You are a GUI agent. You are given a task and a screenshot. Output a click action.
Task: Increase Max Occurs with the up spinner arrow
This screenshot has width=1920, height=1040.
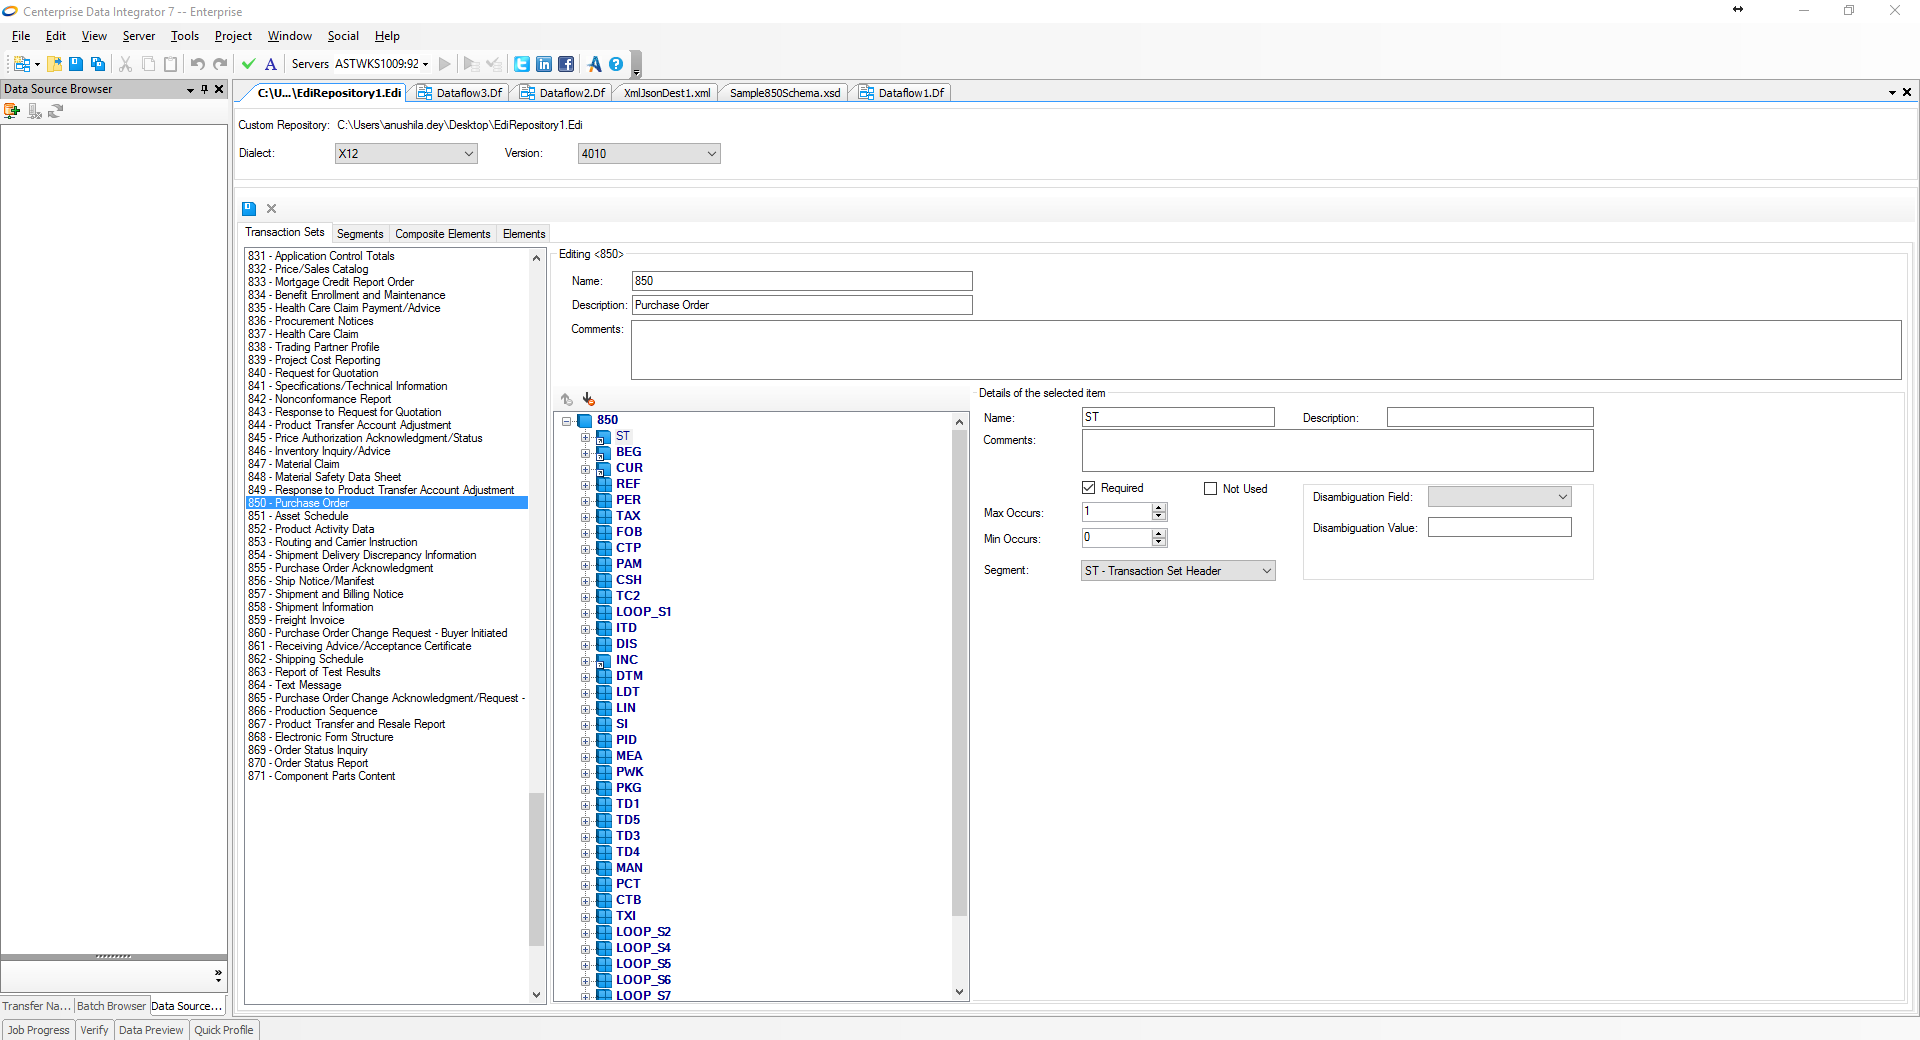click(x=1159, y=508)
